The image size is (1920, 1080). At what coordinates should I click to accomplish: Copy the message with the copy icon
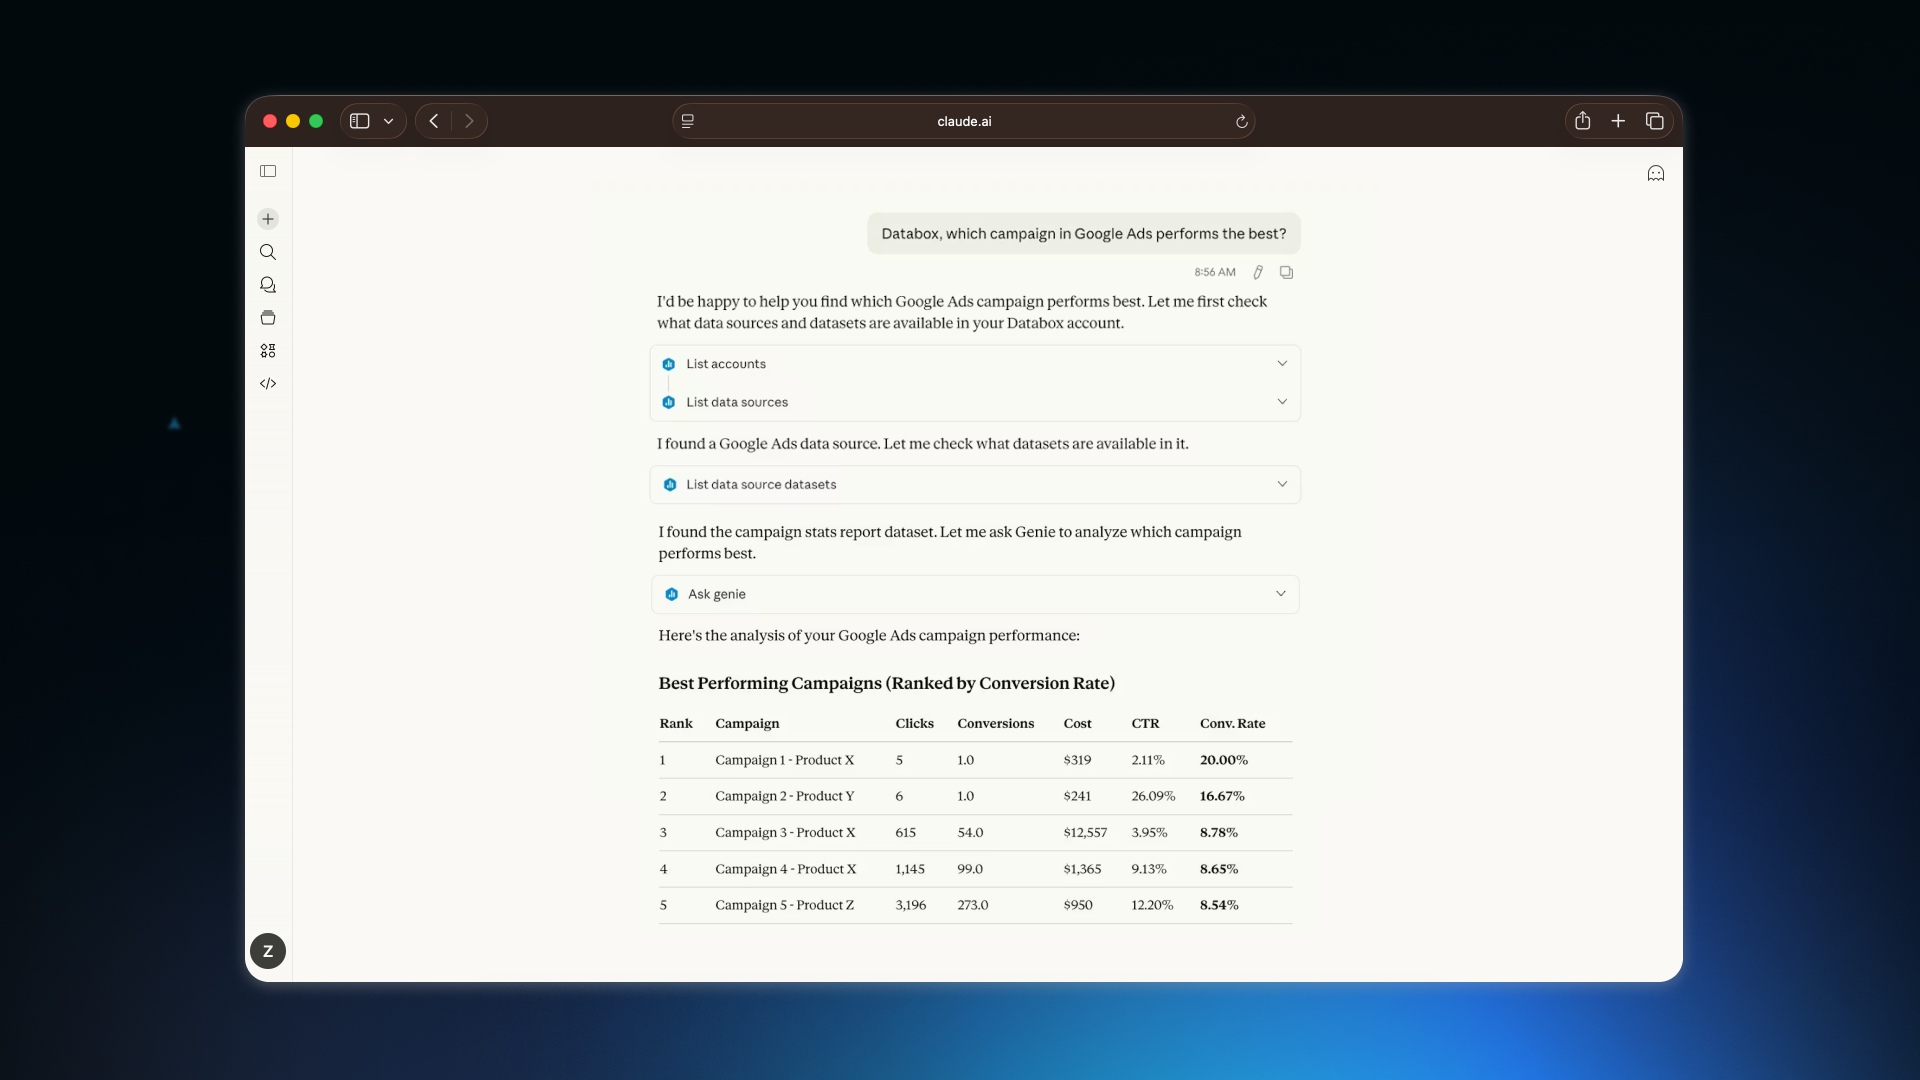pos(1287,271)
